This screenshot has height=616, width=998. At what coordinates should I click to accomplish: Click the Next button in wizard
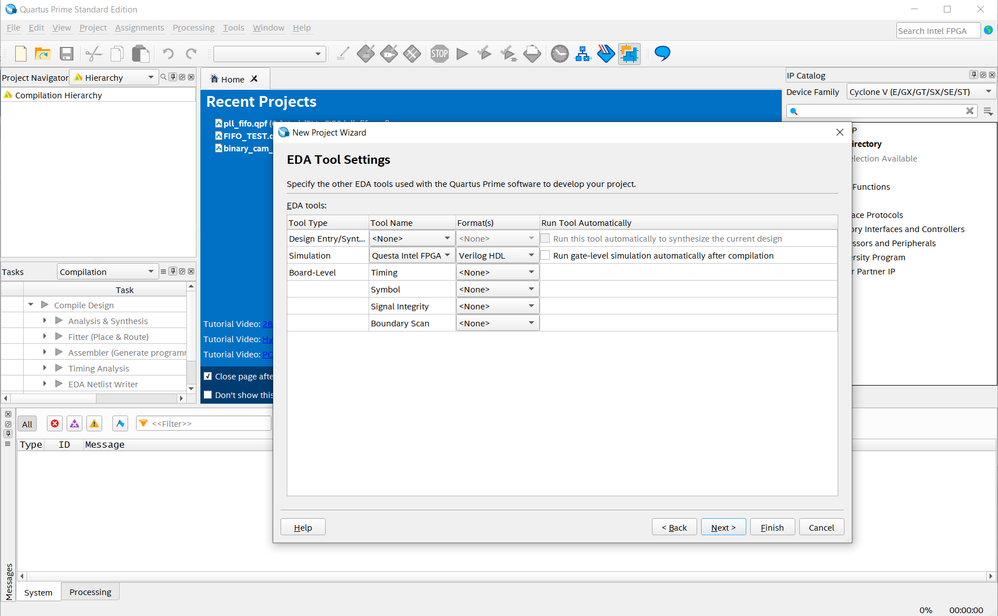pos(722,527)
